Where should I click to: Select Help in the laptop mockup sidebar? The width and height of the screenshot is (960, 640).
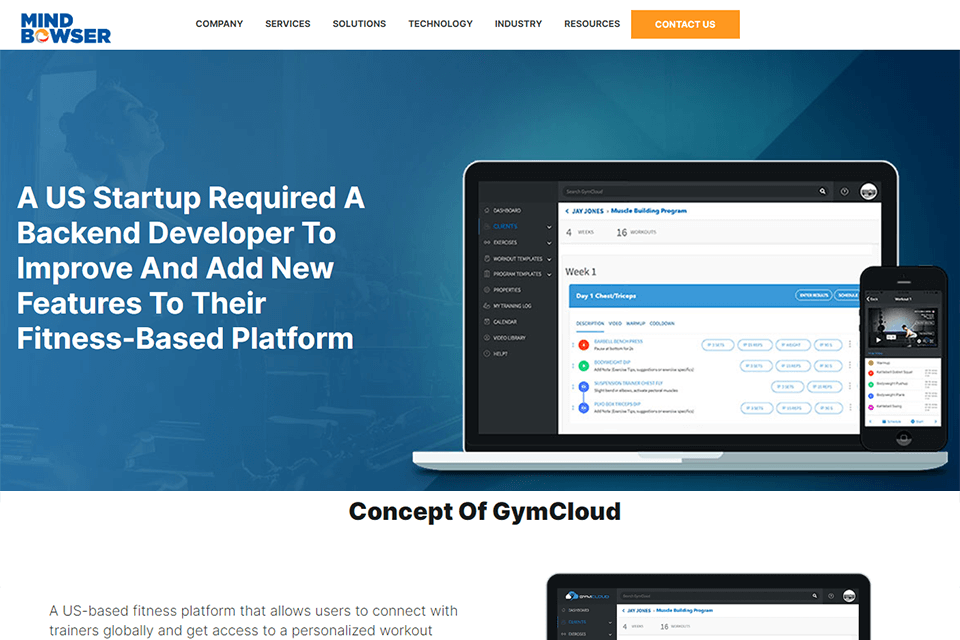click(500, 353)
